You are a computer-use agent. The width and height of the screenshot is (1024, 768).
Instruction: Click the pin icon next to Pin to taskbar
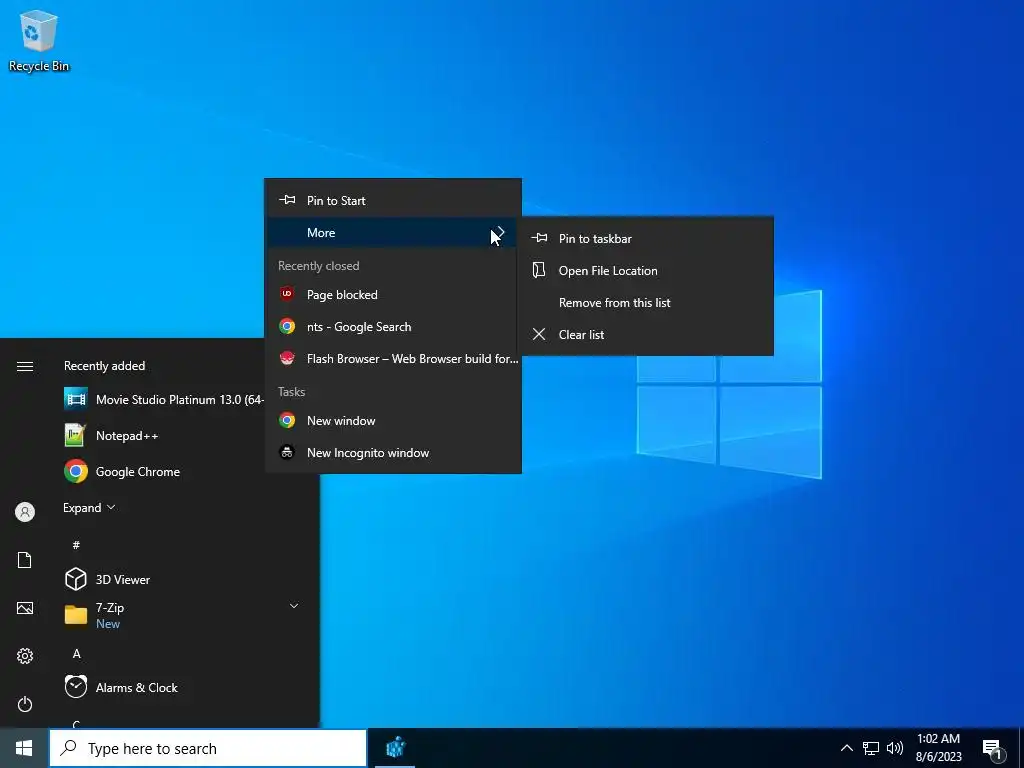(539, 238)
